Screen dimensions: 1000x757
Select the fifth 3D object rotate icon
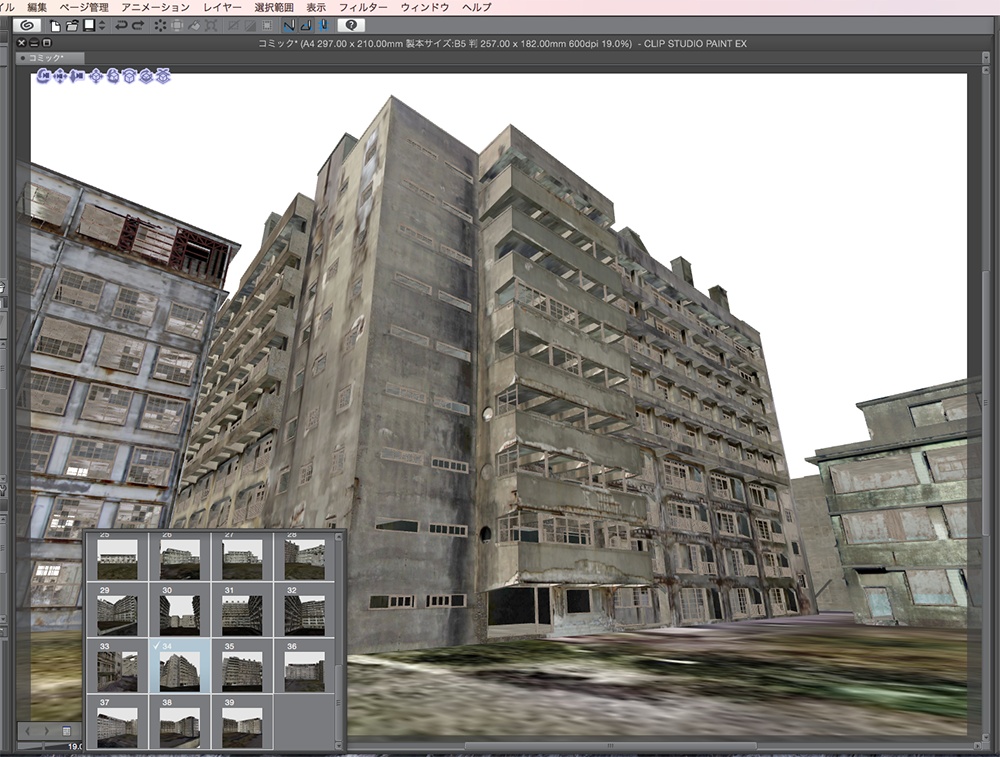click(113, 77)
